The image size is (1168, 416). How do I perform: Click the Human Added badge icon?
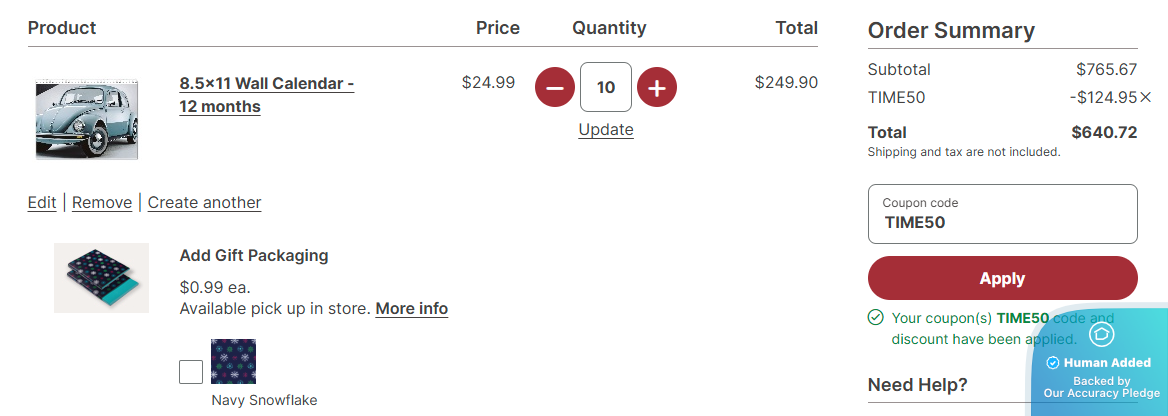1101,334
